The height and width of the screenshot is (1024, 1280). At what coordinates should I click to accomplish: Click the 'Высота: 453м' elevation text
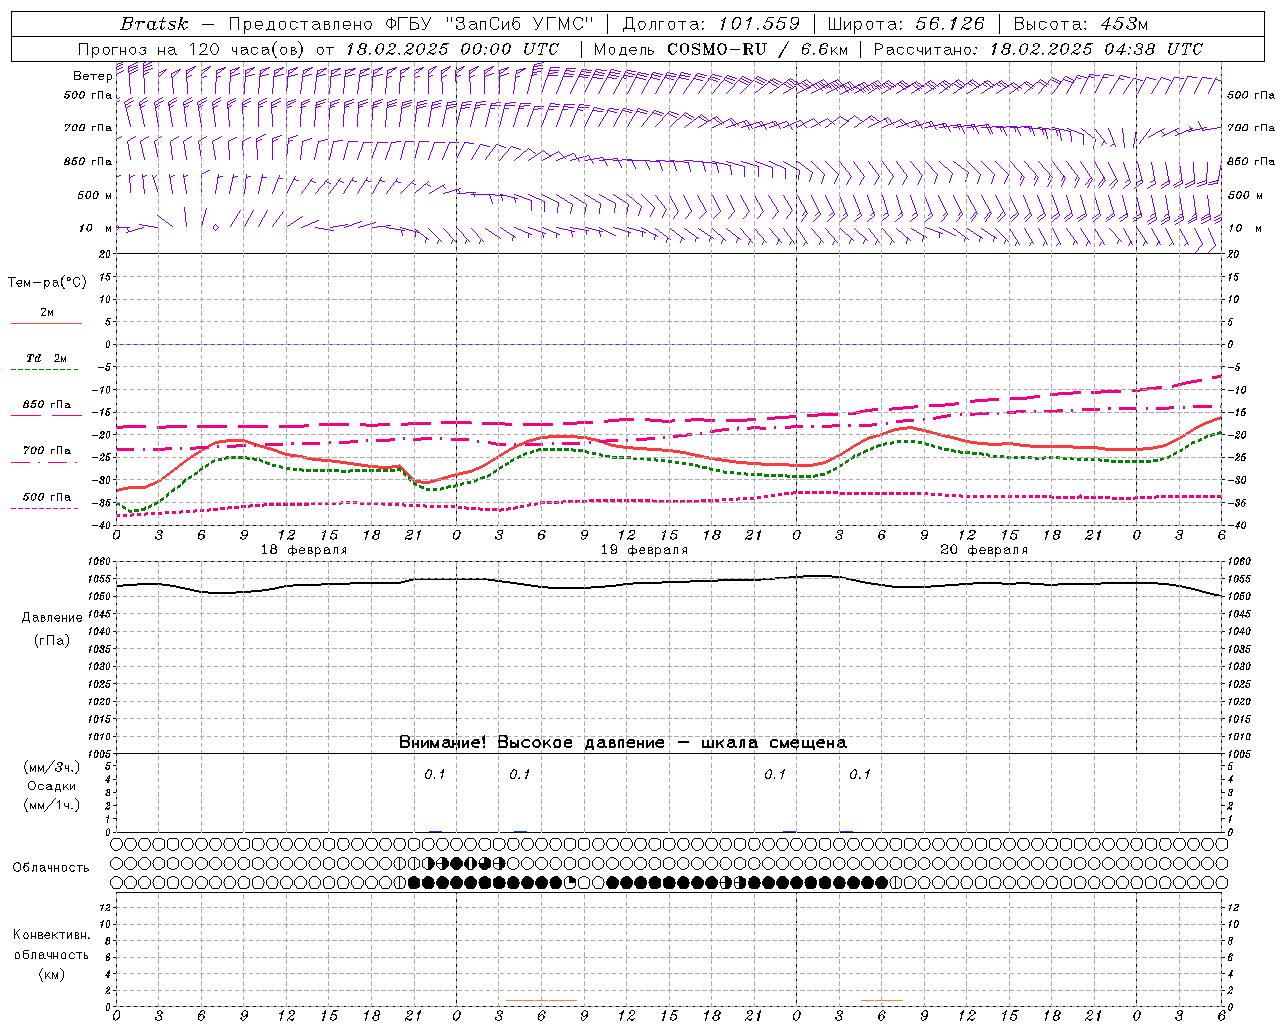[x=1081, y=24]
